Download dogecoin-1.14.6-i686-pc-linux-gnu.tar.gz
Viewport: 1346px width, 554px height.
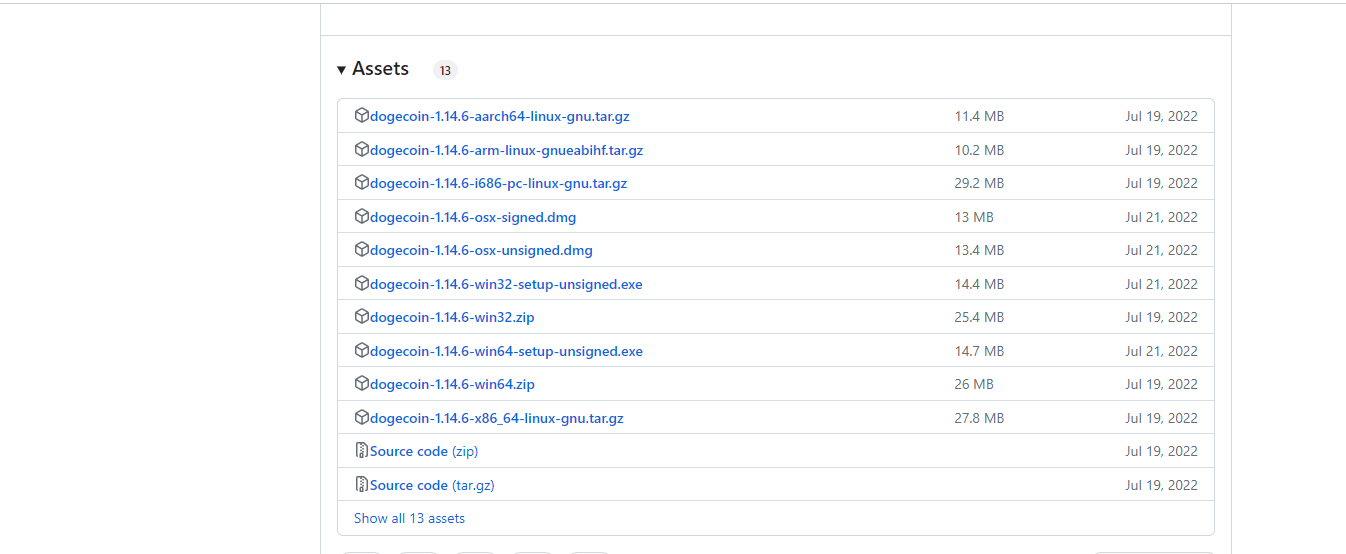pyautogui.click(x=499, y=184)
